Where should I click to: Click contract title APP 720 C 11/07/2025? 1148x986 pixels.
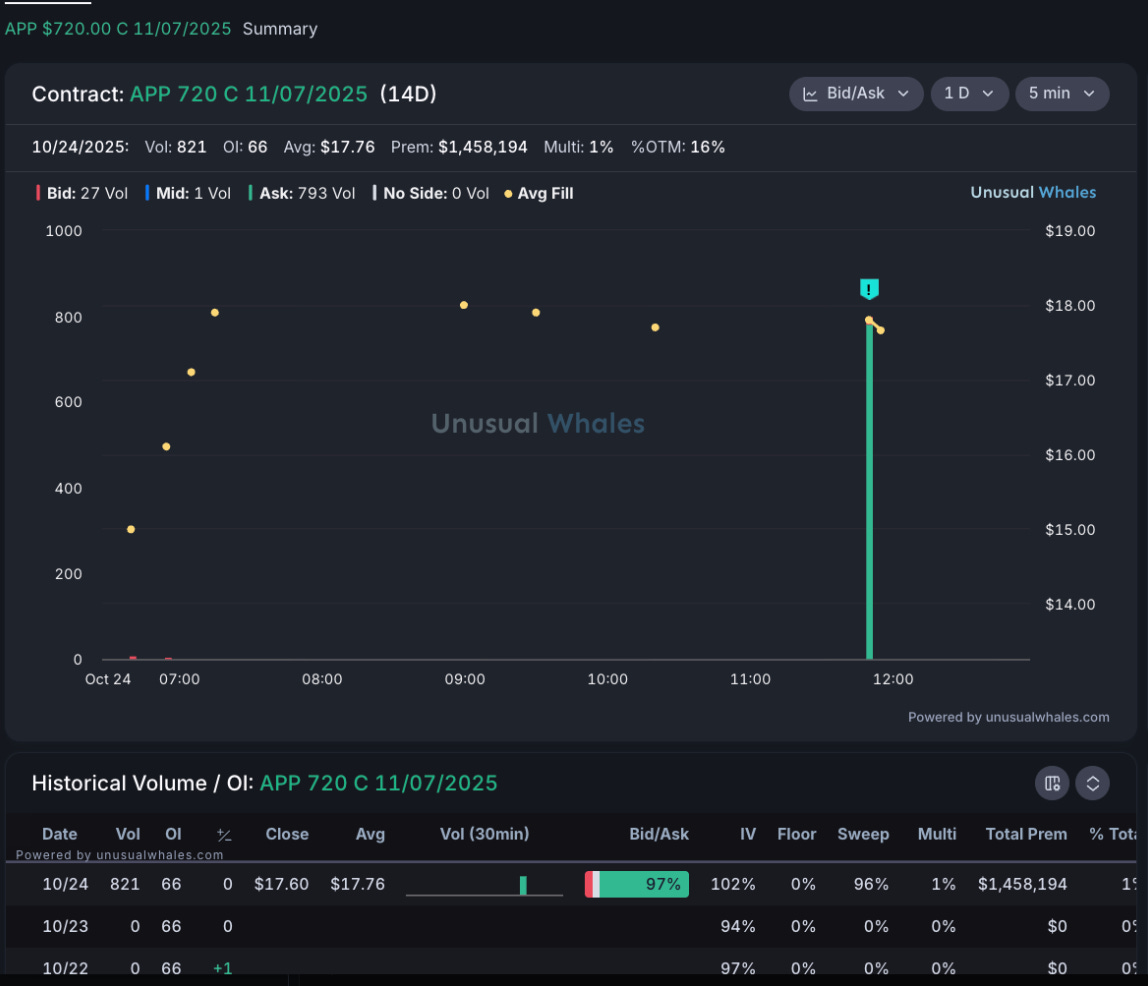(x=249, y=94)
